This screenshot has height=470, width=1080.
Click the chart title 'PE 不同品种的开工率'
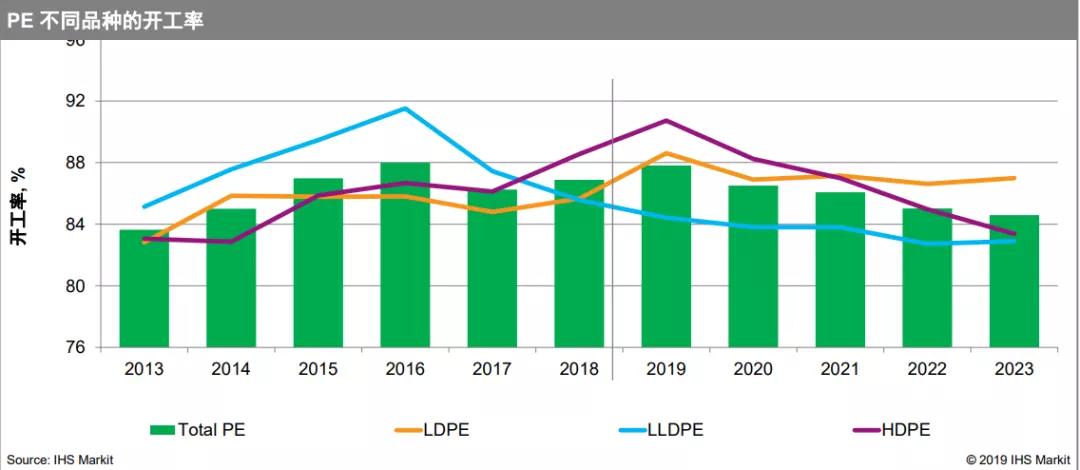105,21
